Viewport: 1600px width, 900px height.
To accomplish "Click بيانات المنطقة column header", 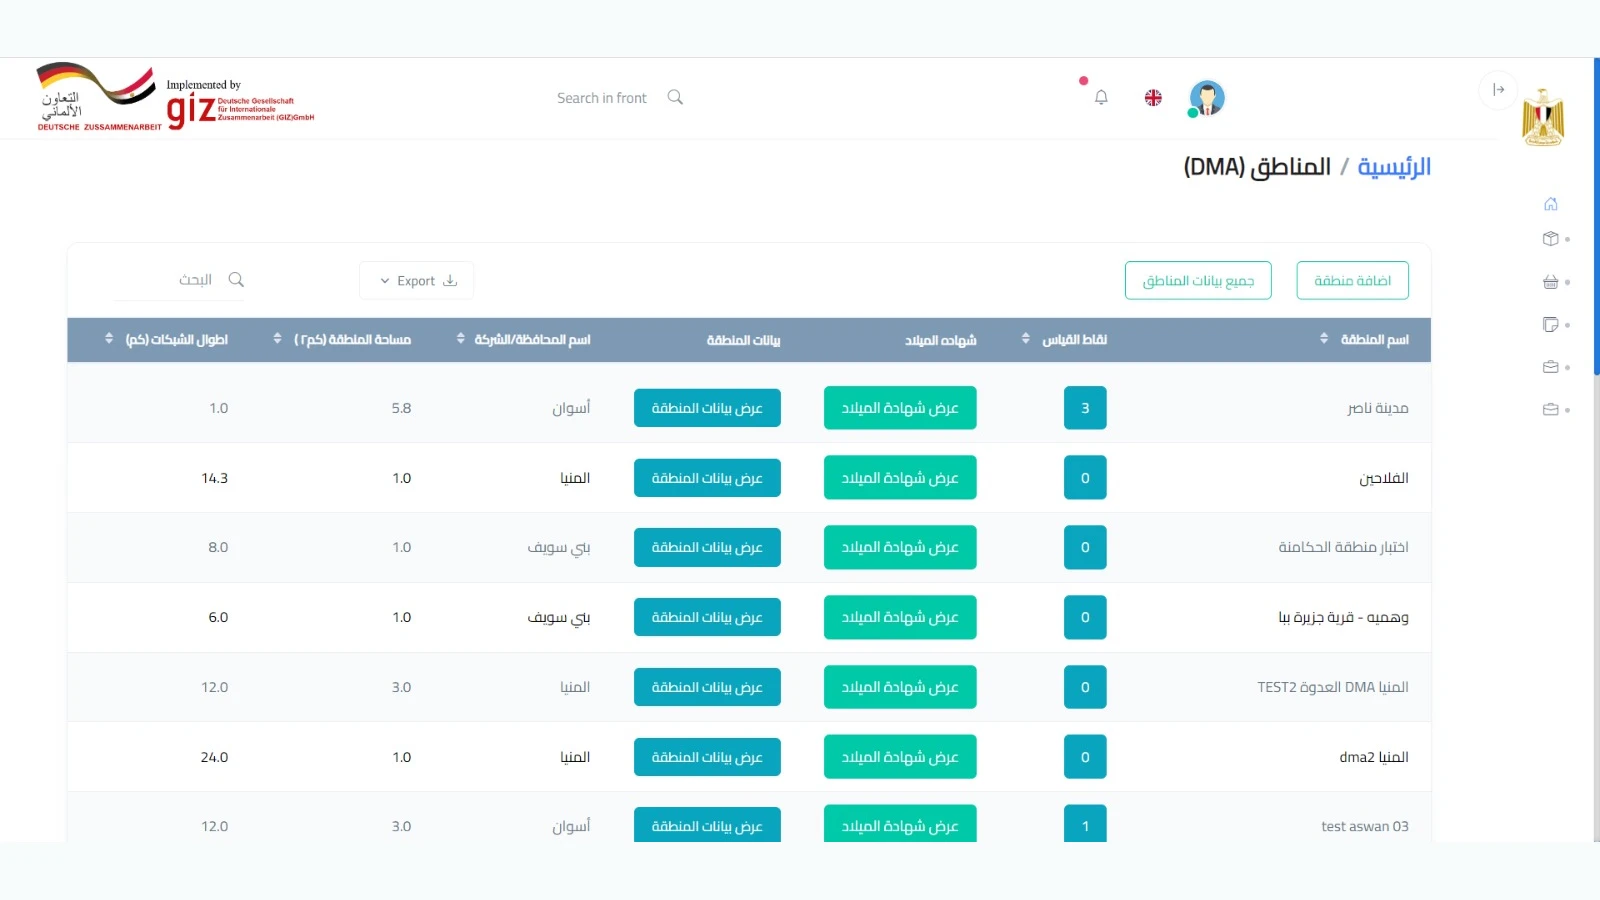I will click(743, 340).
